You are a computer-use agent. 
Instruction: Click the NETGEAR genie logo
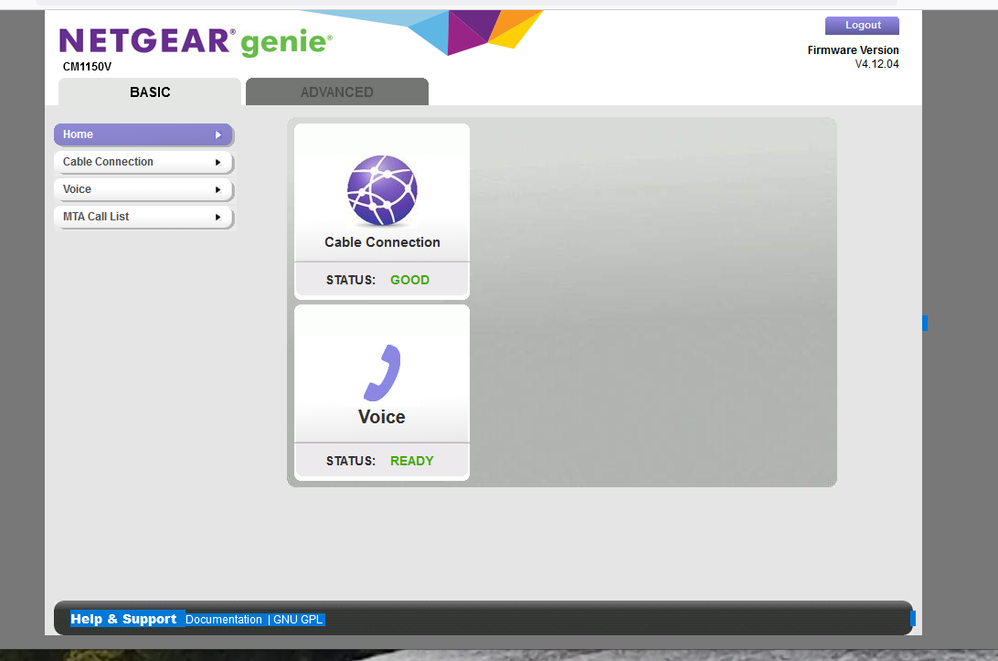click(195, 41)
